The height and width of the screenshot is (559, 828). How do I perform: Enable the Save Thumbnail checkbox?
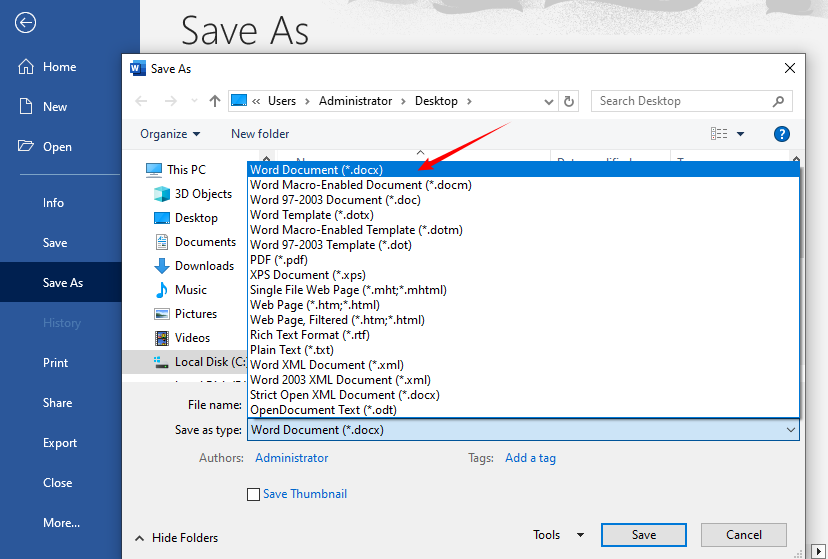(x=253, y=494)
